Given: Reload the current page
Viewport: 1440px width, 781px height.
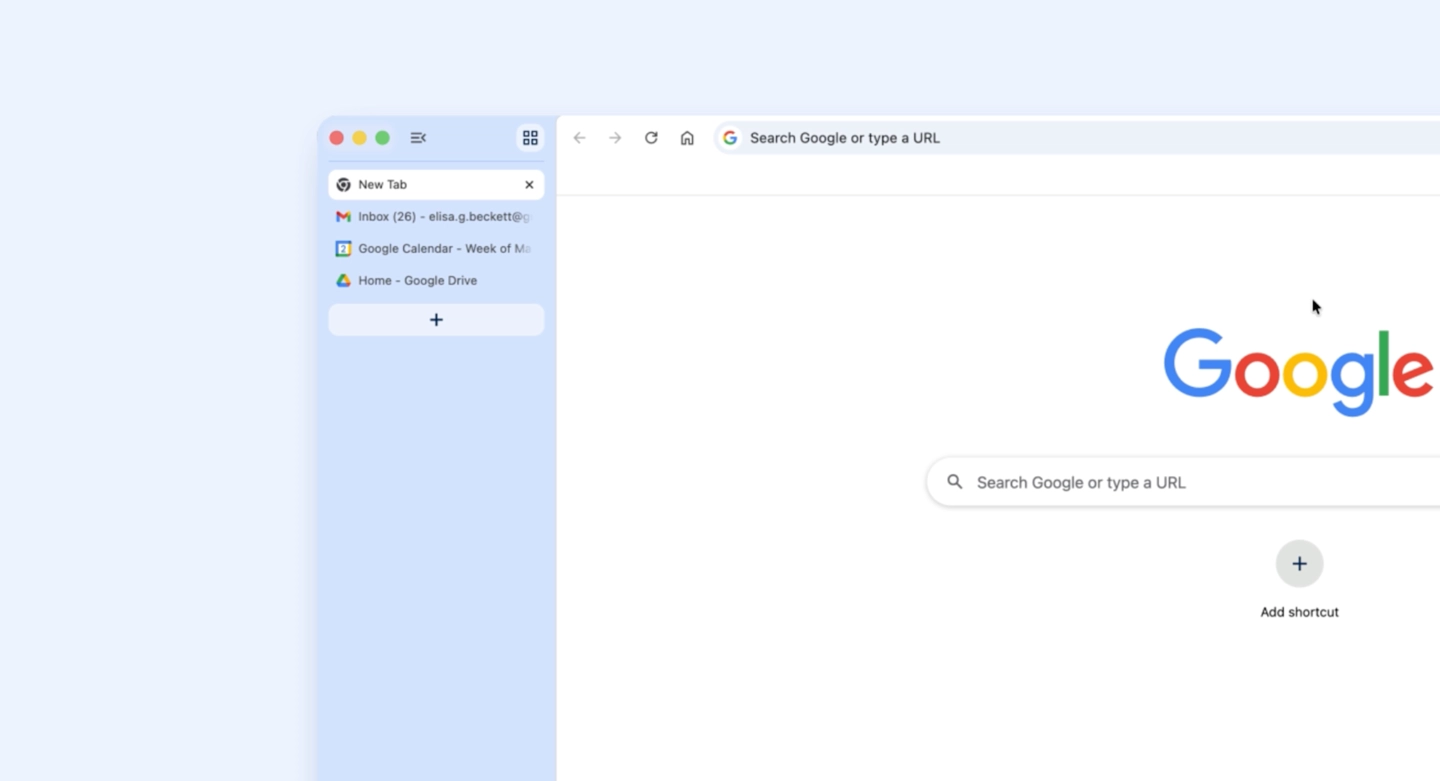Looking at the screenshot, I should pos(651,137).
